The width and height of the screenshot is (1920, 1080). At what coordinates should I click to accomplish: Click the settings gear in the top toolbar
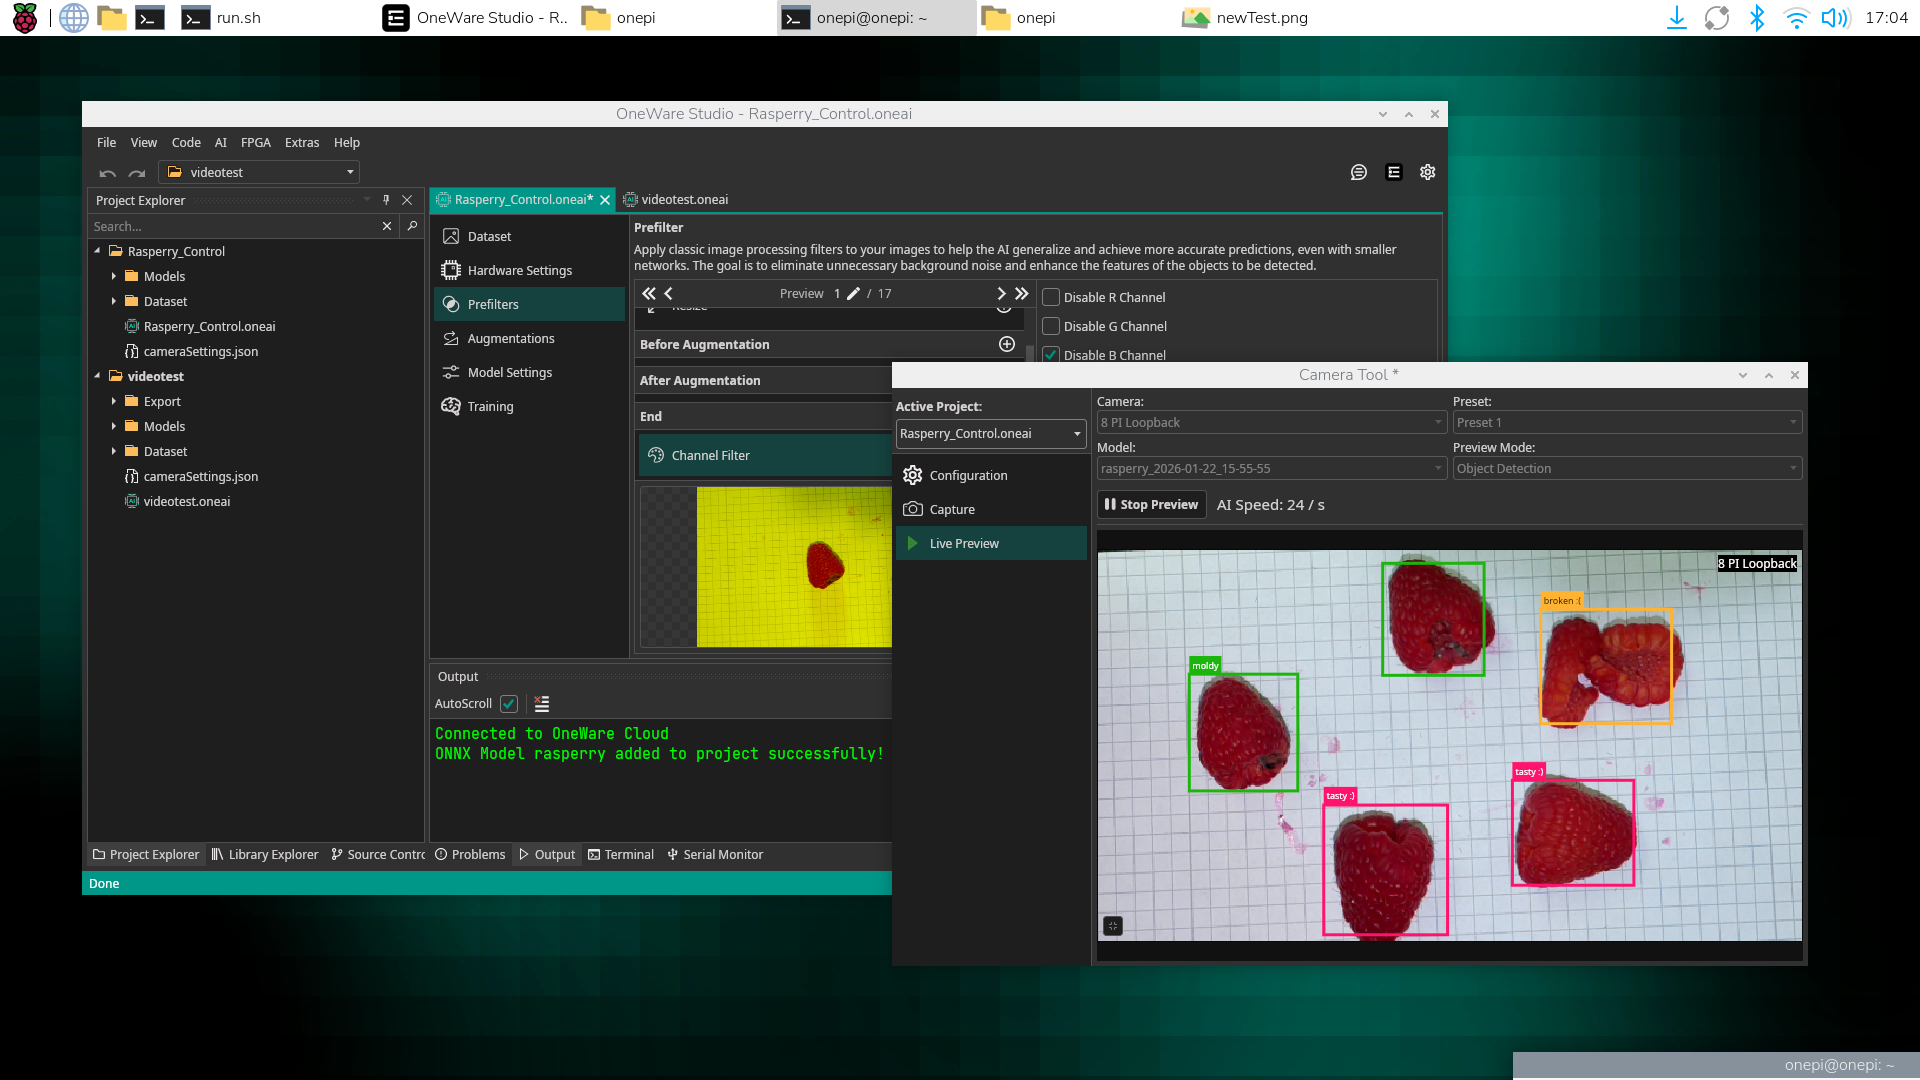(1427, 172)
